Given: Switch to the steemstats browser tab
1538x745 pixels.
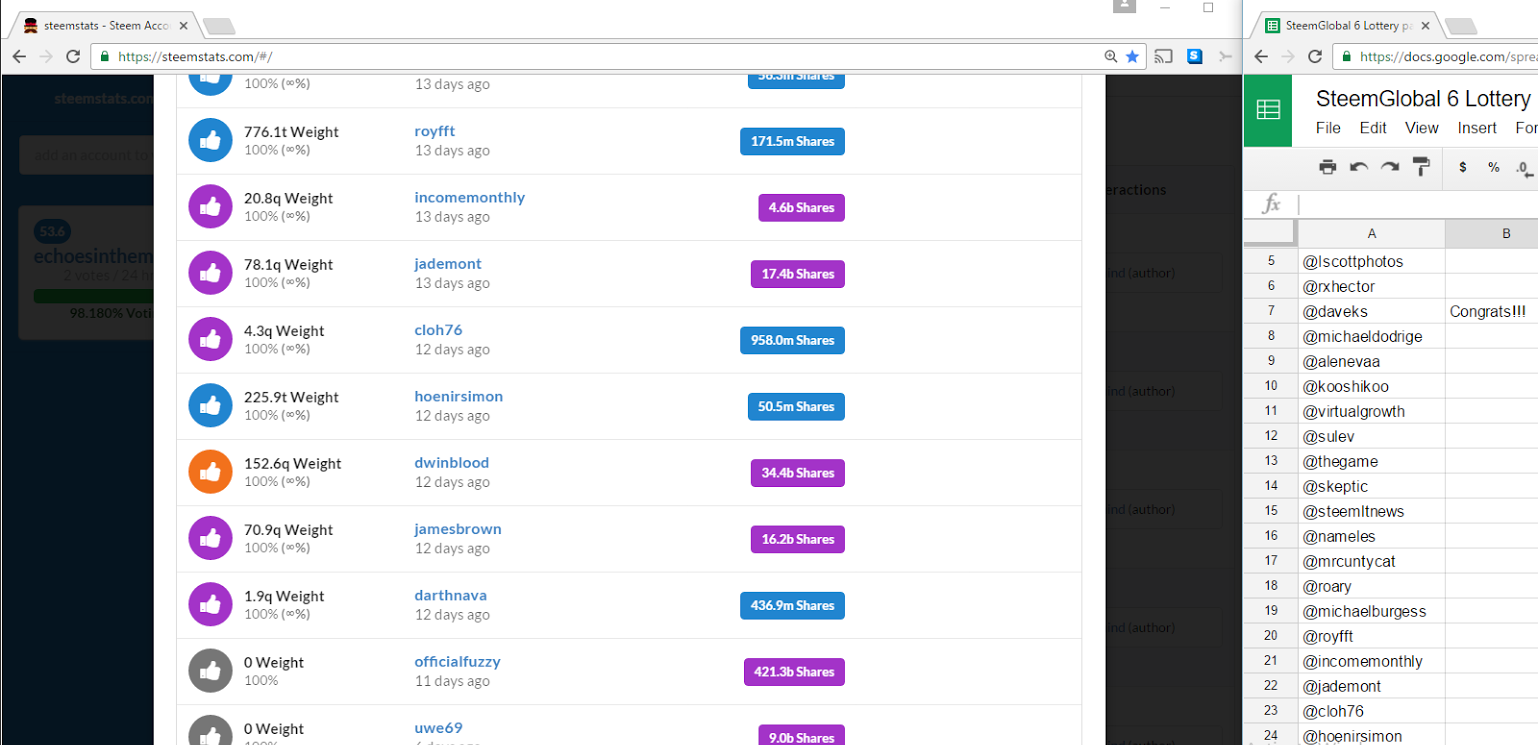Looking at the screenshot, I should click(x=105, y=25).
